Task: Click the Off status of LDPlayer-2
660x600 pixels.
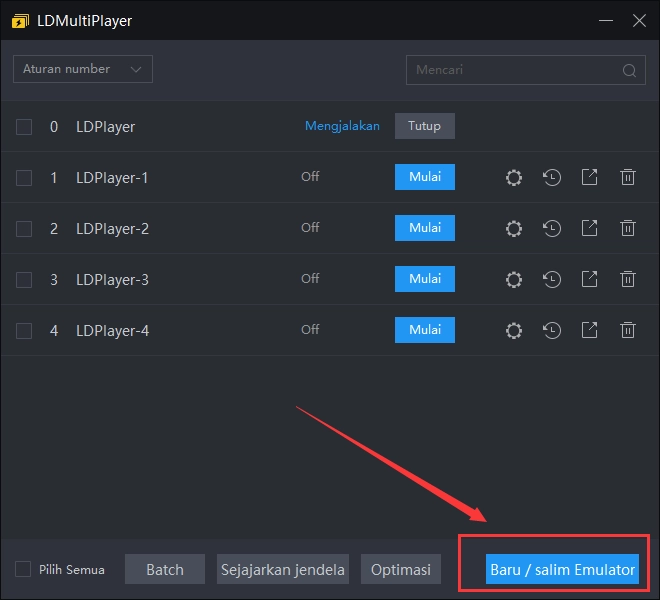Action: tap(310, 227)
